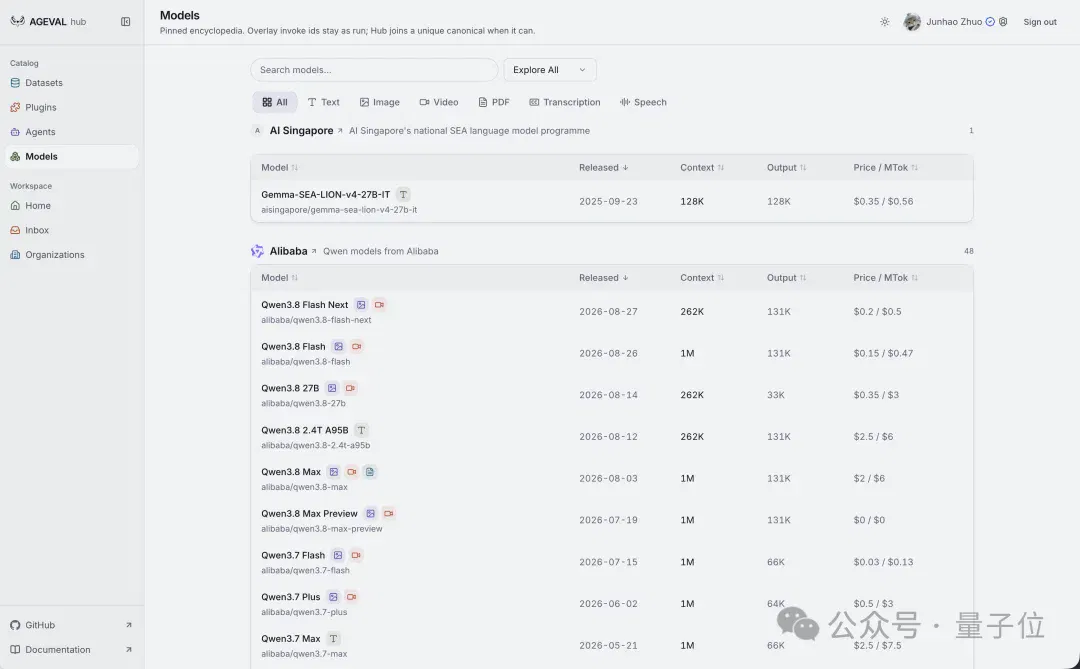The width and height of the screenshot is (1080, 669).
Task: Select the All filter tab
Action: (275, 102)
